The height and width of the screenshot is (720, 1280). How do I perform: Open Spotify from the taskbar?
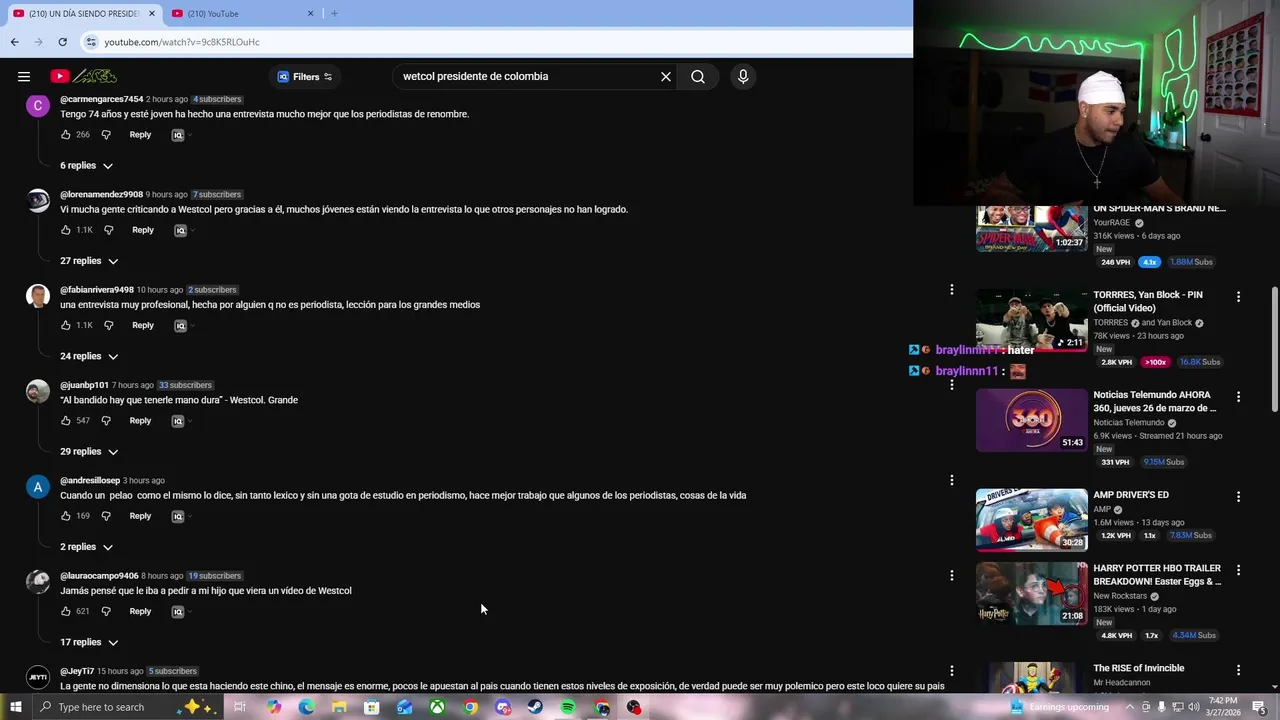[568, 707]
